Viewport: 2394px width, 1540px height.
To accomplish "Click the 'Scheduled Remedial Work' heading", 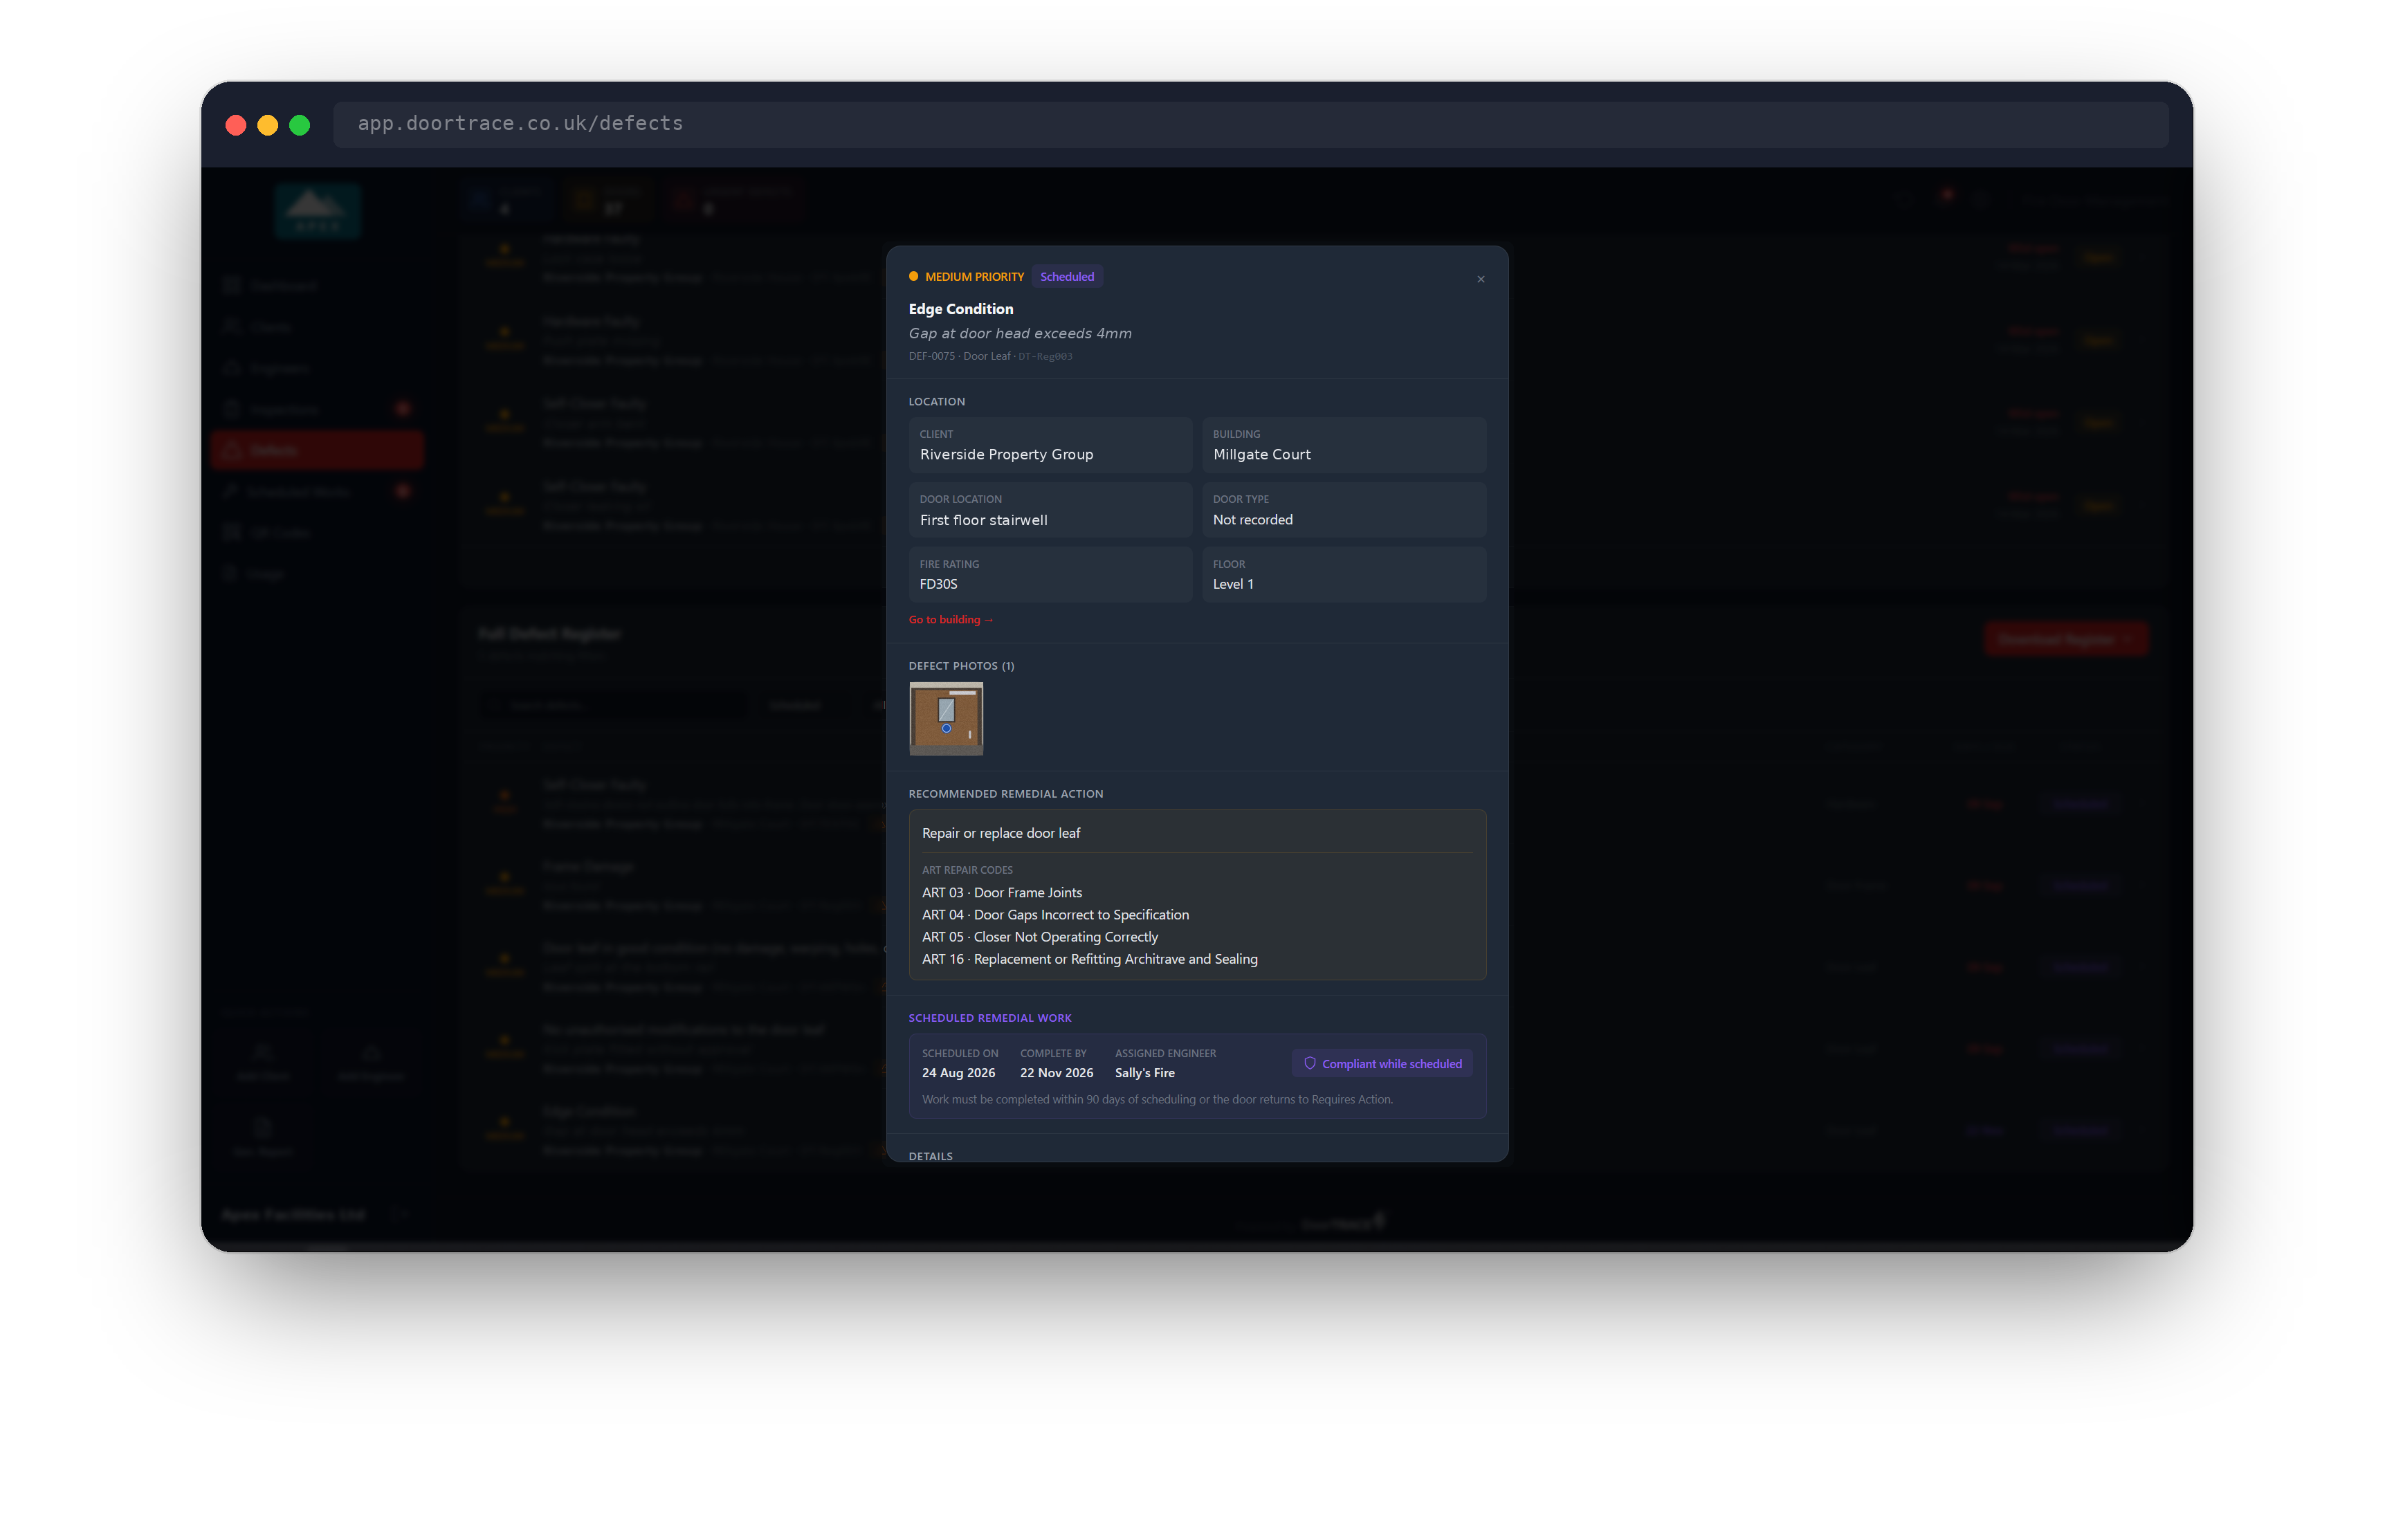I will 989,1018.
